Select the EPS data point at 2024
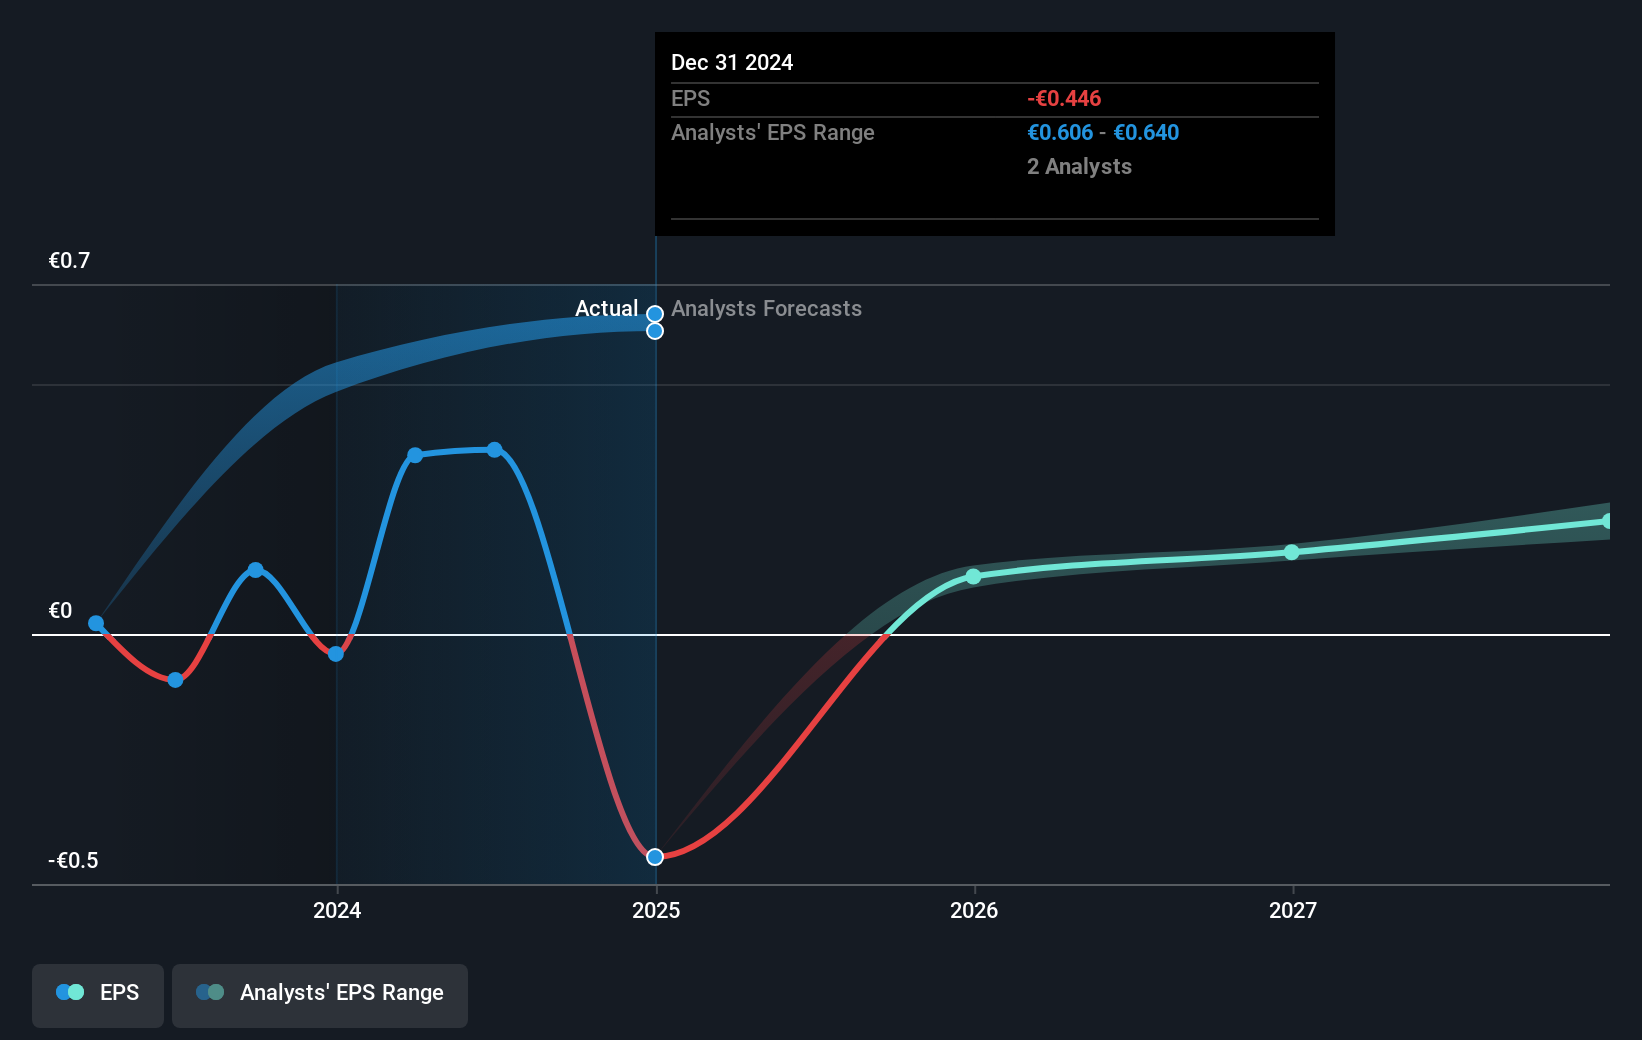Screen dimensions: 1642x1040 336,654
